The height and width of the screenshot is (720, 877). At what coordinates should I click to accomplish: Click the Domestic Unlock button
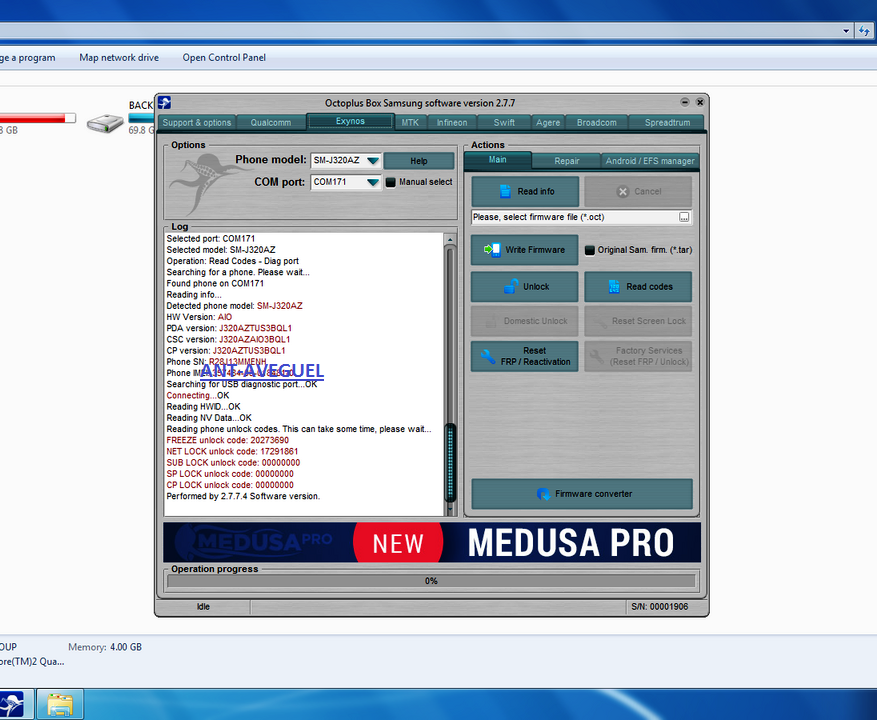coord(525,321)
